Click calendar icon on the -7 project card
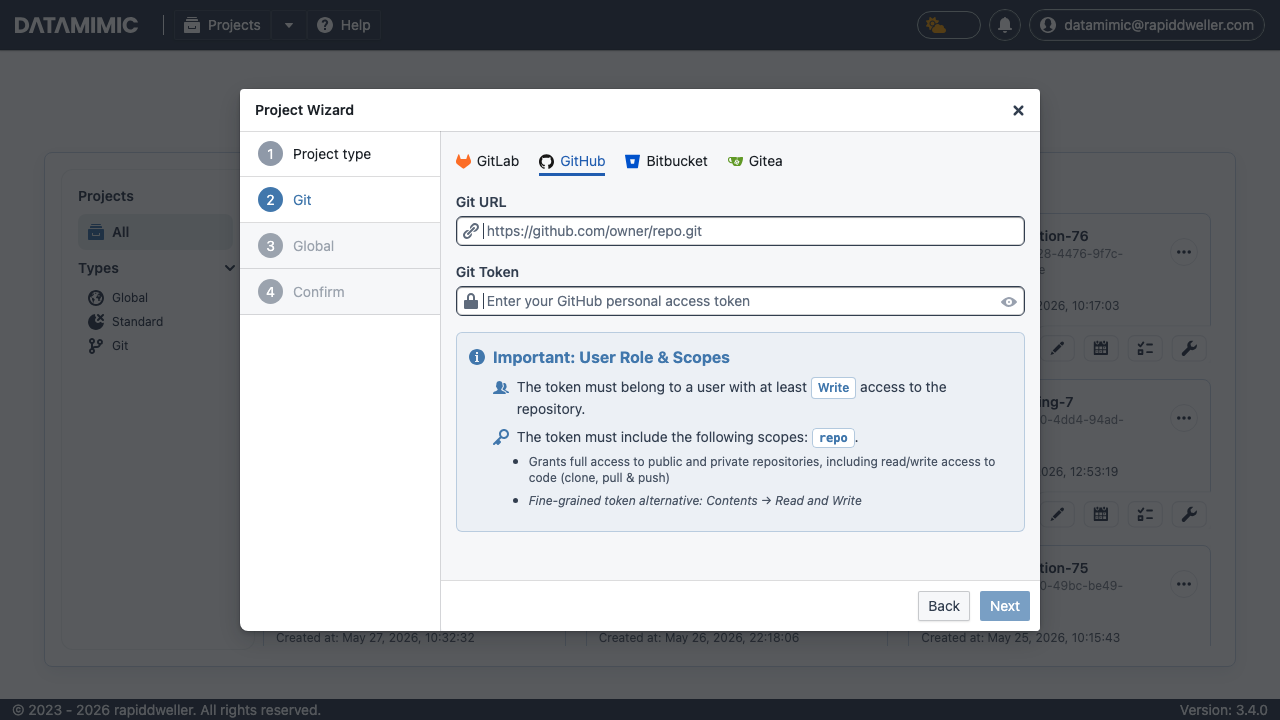 1101,514
